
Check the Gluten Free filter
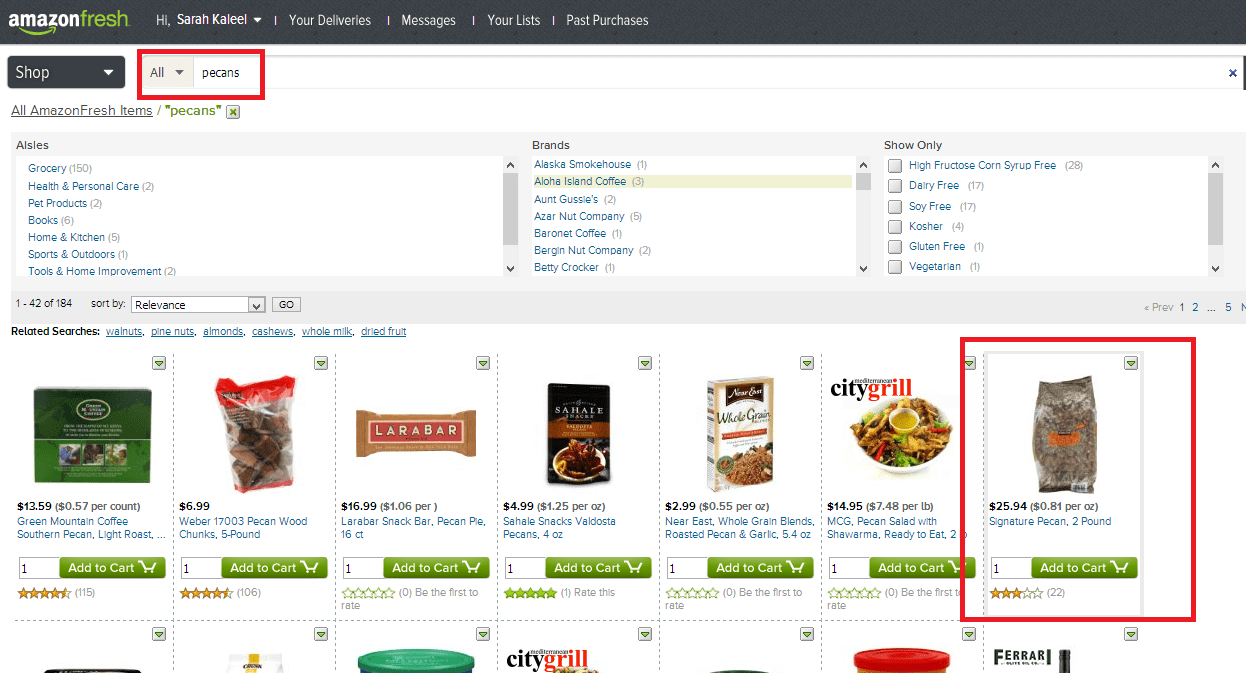pyautogui.click(x=895, y=247)
